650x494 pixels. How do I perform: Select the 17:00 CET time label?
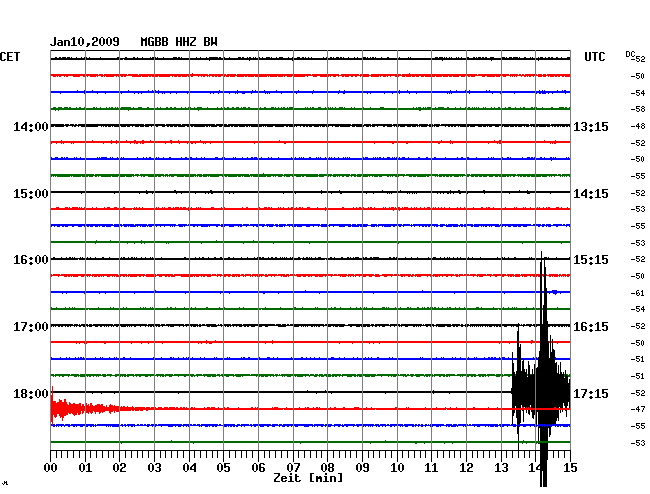(31, 327)
